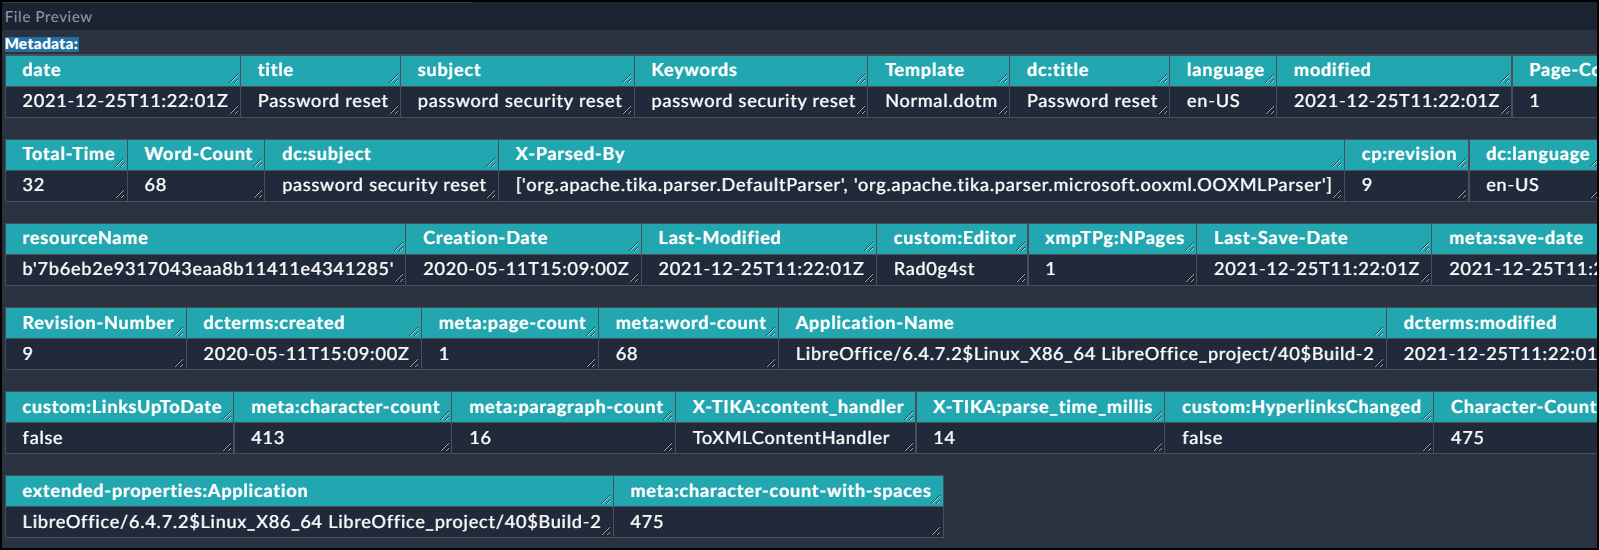Select the meta:character-count-with-spaces value 475
This screenshot has height=550, width=1599.
click(646, 522)
